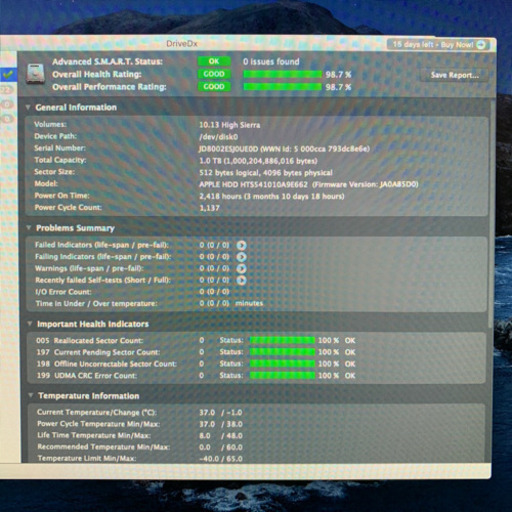
Task: Click the '/dev/disk0' device path value
Action: point(219,137)
